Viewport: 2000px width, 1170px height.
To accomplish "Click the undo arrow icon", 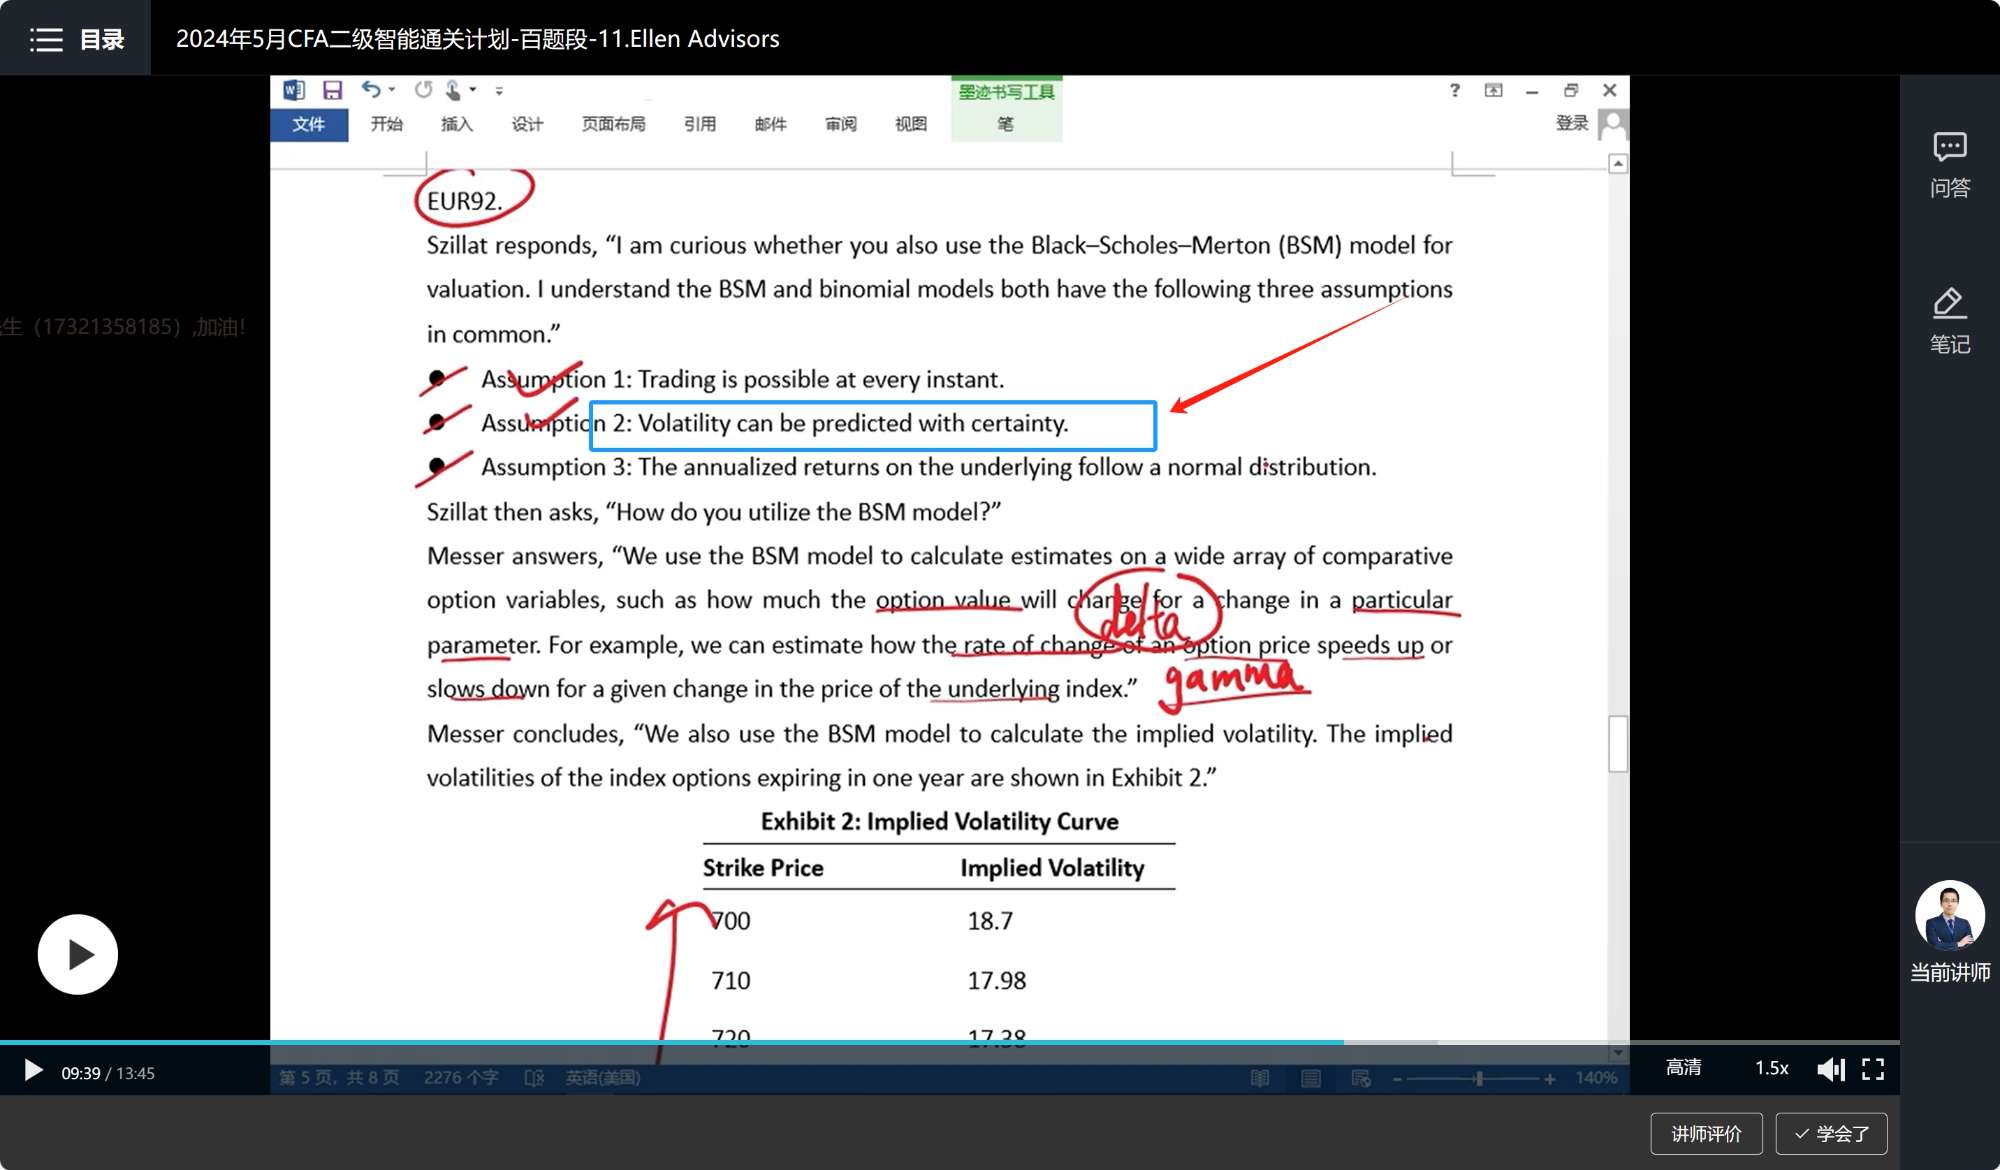I will click(x=370, y=90).
